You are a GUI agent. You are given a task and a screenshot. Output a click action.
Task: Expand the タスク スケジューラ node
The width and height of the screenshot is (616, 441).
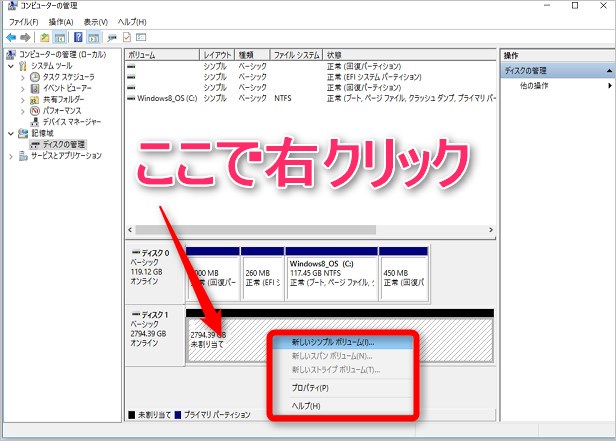[23, 77]
